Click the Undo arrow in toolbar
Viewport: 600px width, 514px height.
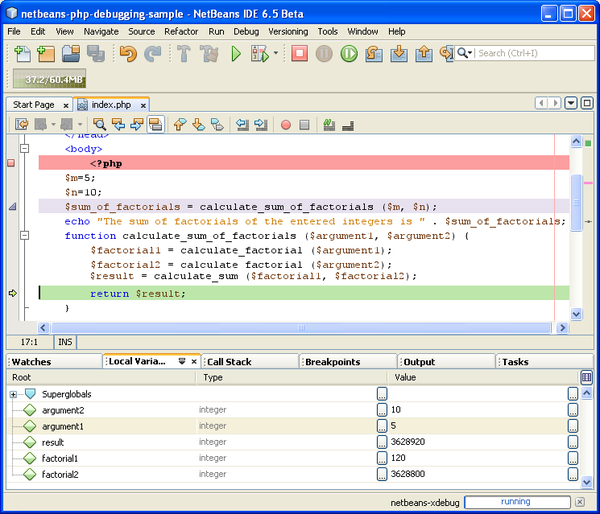pyautogui.click(x=127, y=54)
